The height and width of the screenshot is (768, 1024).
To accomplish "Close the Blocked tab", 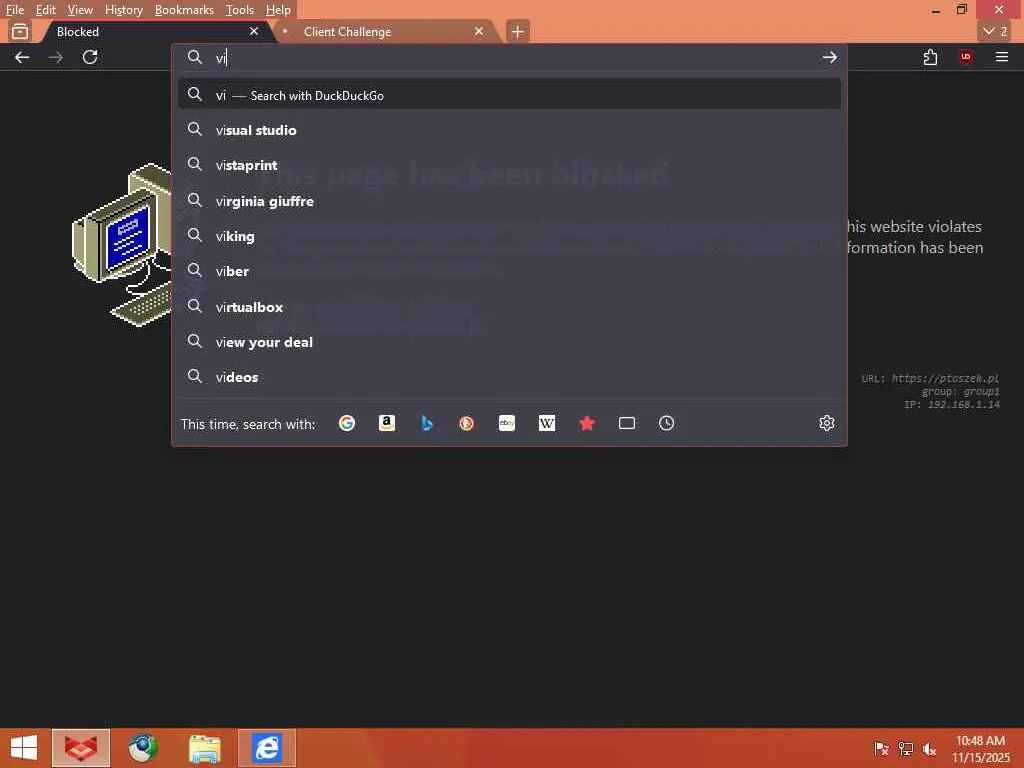I will point(254,31).
